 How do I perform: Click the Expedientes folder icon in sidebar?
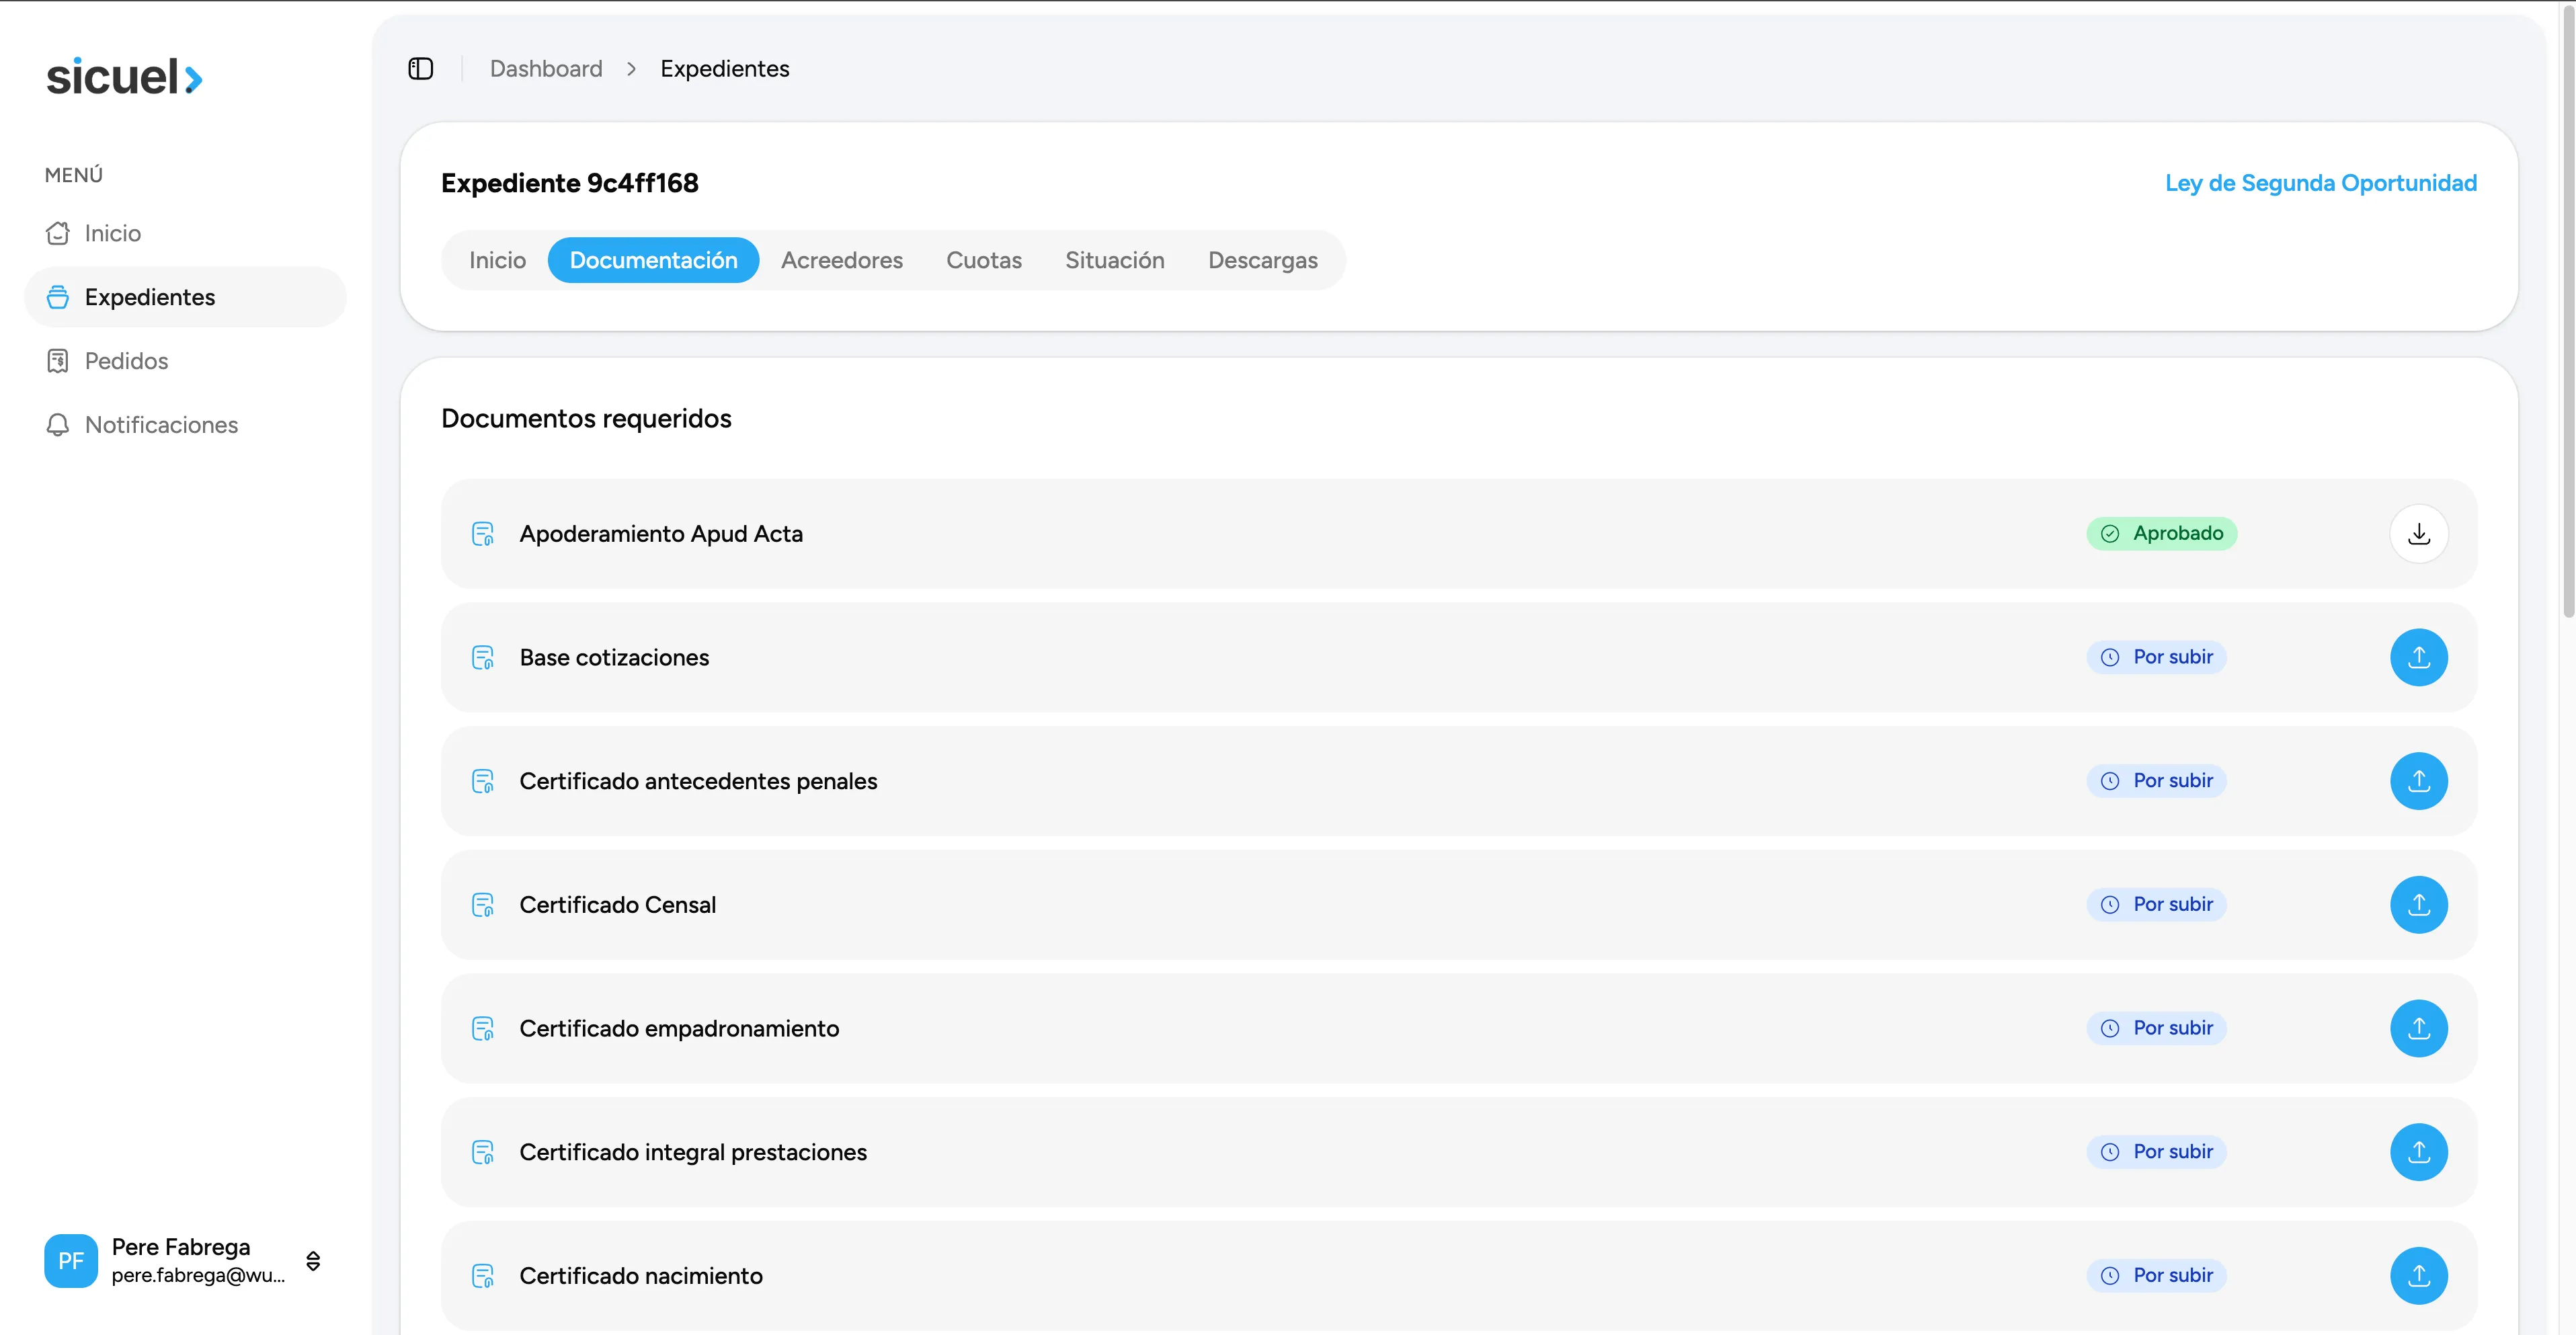58,297
